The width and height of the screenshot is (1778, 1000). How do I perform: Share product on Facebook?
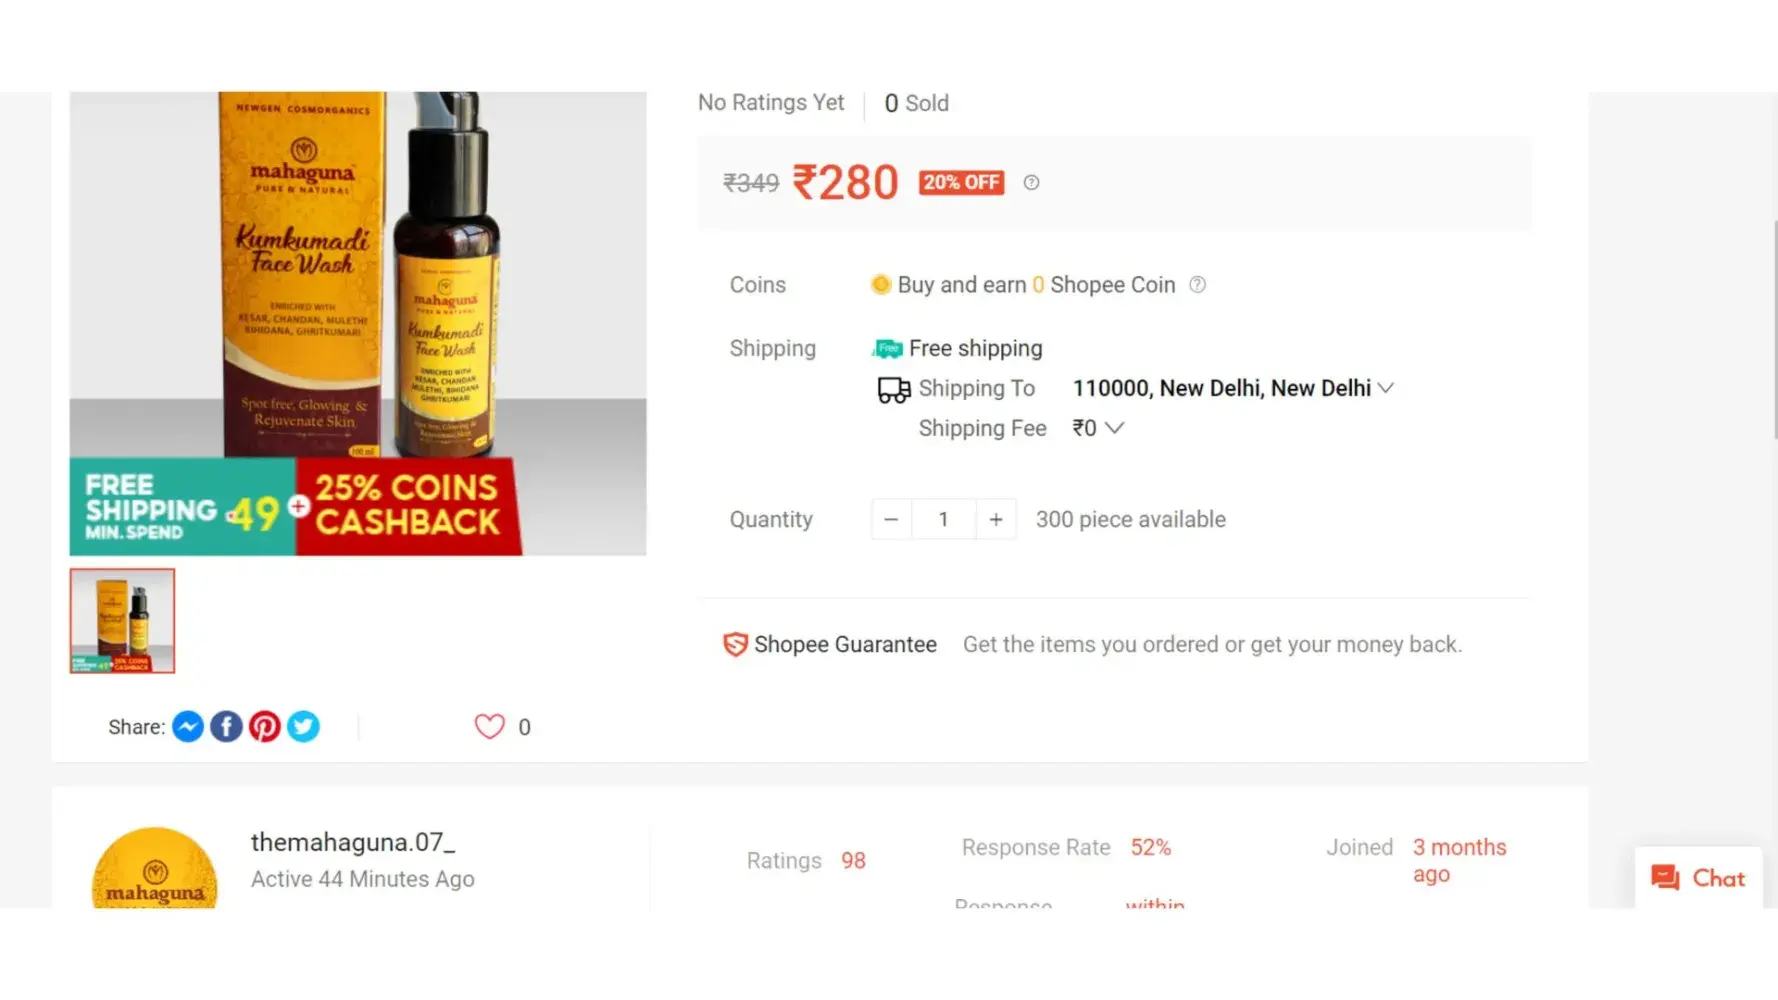click(x=226, y=727)
